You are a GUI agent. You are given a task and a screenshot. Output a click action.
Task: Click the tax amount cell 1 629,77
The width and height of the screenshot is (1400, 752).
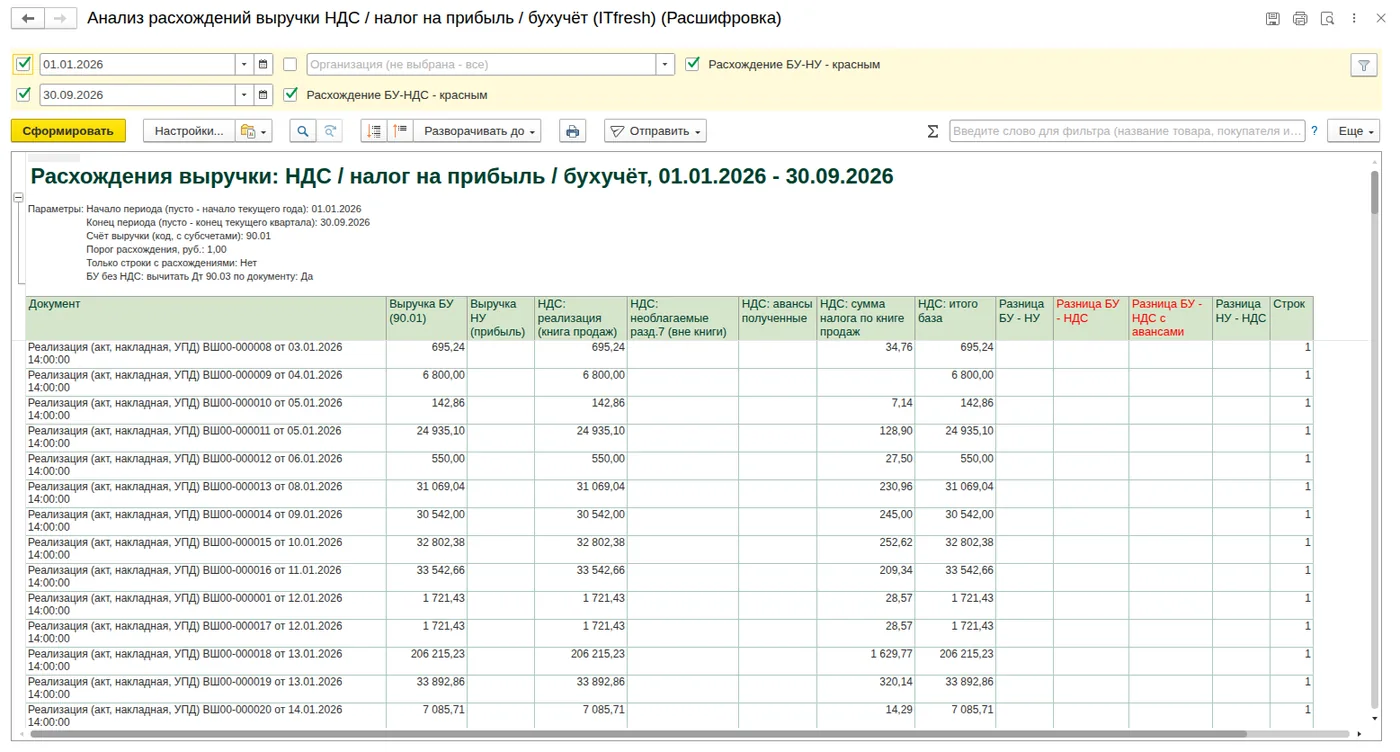click(x=865, y=661)
